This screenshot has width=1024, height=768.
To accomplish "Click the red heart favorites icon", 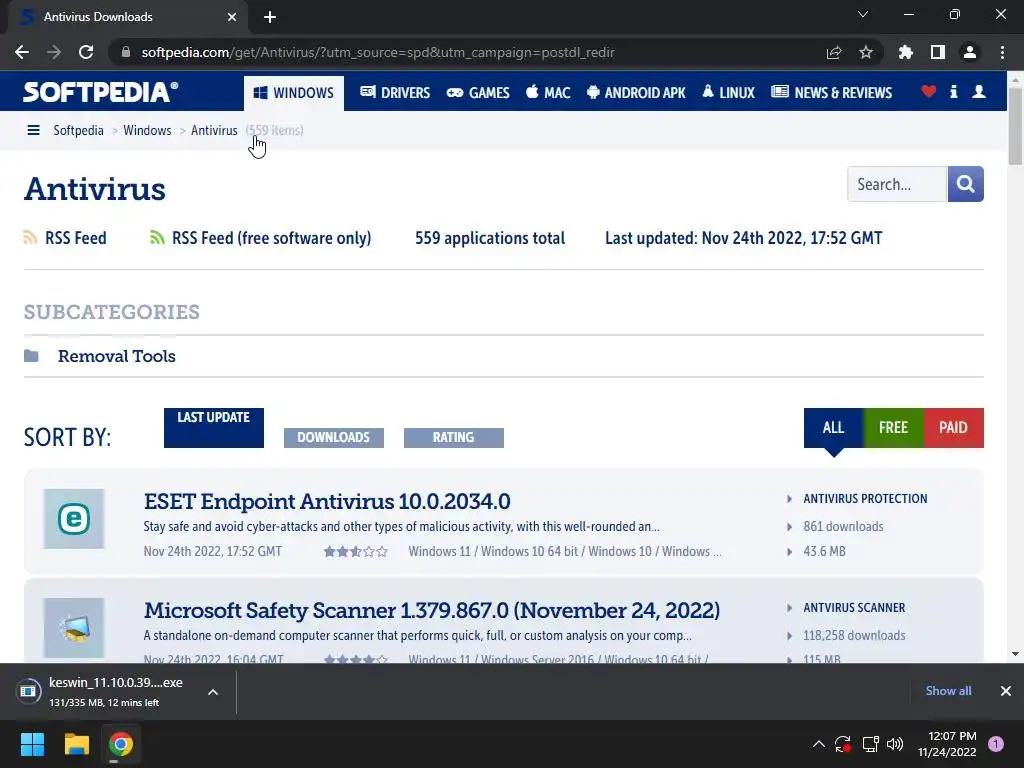I will click(928, 91).
